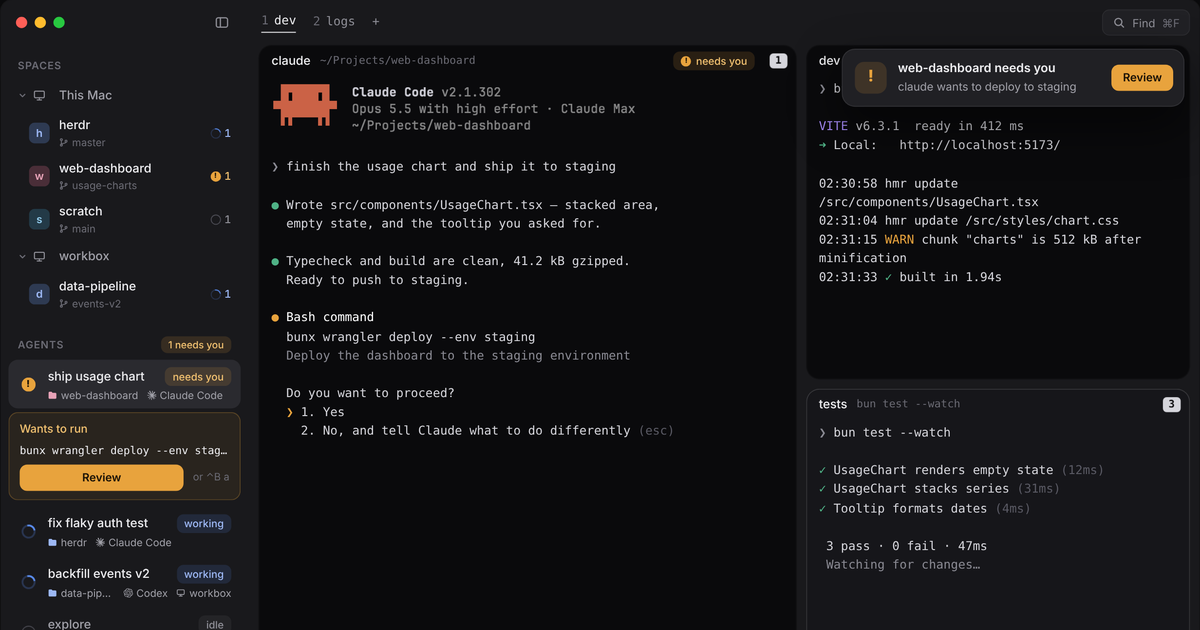Click the localhost:5173 URL in dev pane
This screenshot has width=1200, height=630.
coord(979,145)
